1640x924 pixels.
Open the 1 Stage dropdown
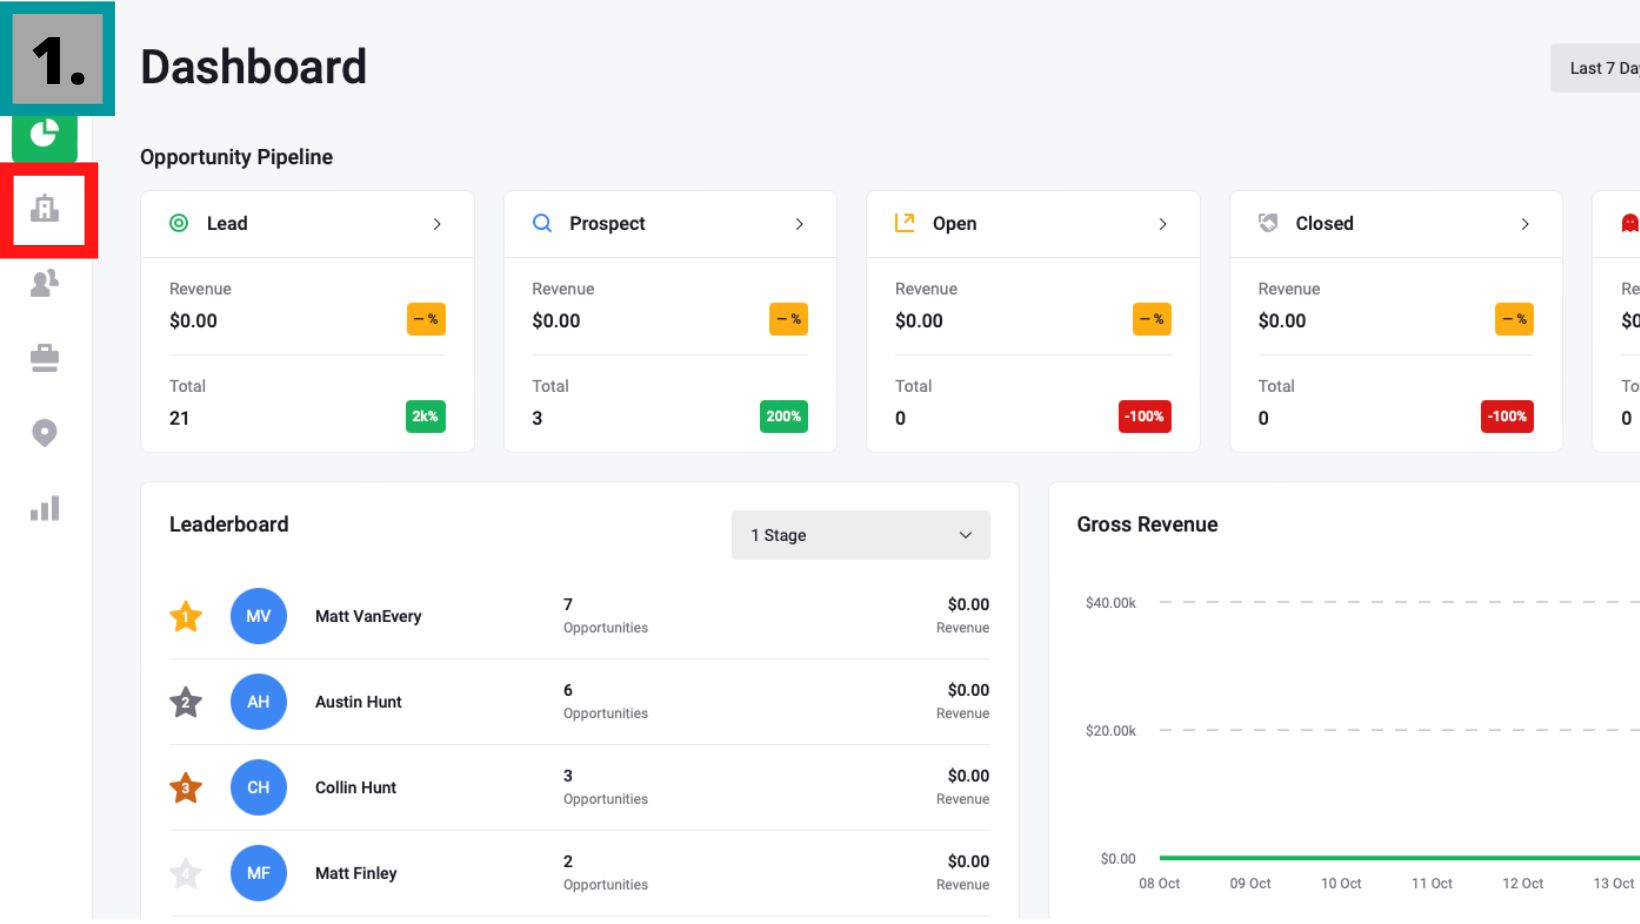click(861, 535)
